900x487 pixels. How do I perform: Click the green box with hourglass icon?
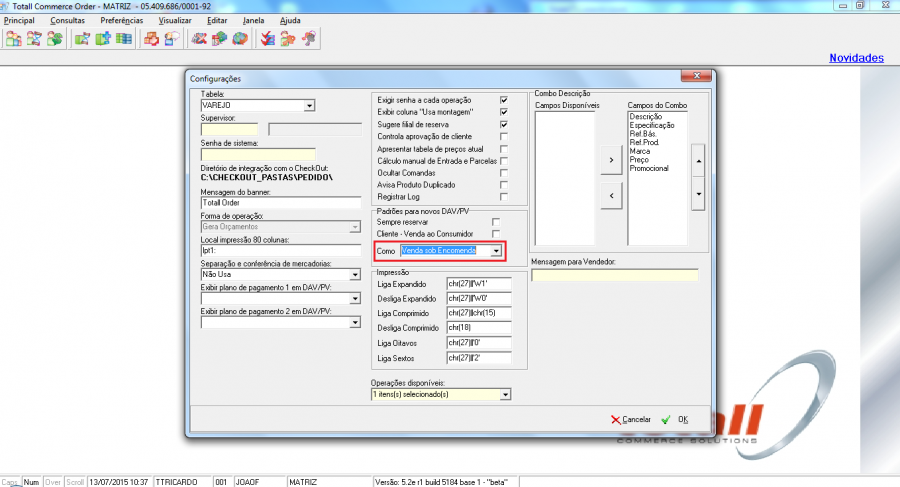[82, 38]
